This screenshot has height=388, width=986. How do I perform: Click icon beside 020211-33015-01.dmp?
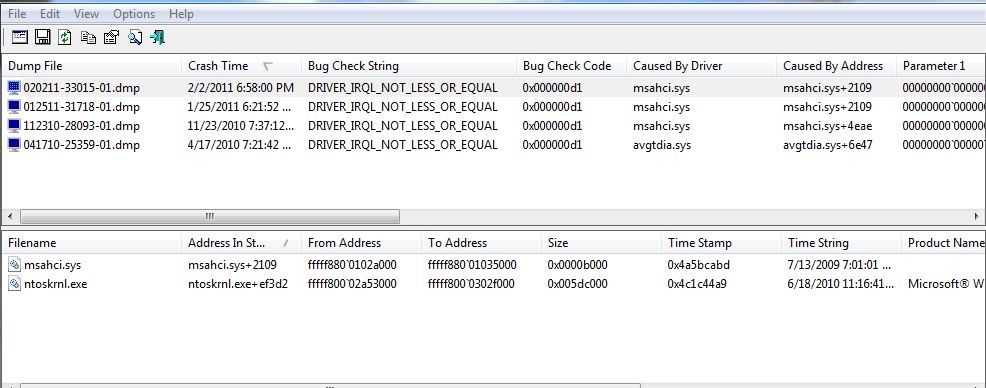pos(14,87)
